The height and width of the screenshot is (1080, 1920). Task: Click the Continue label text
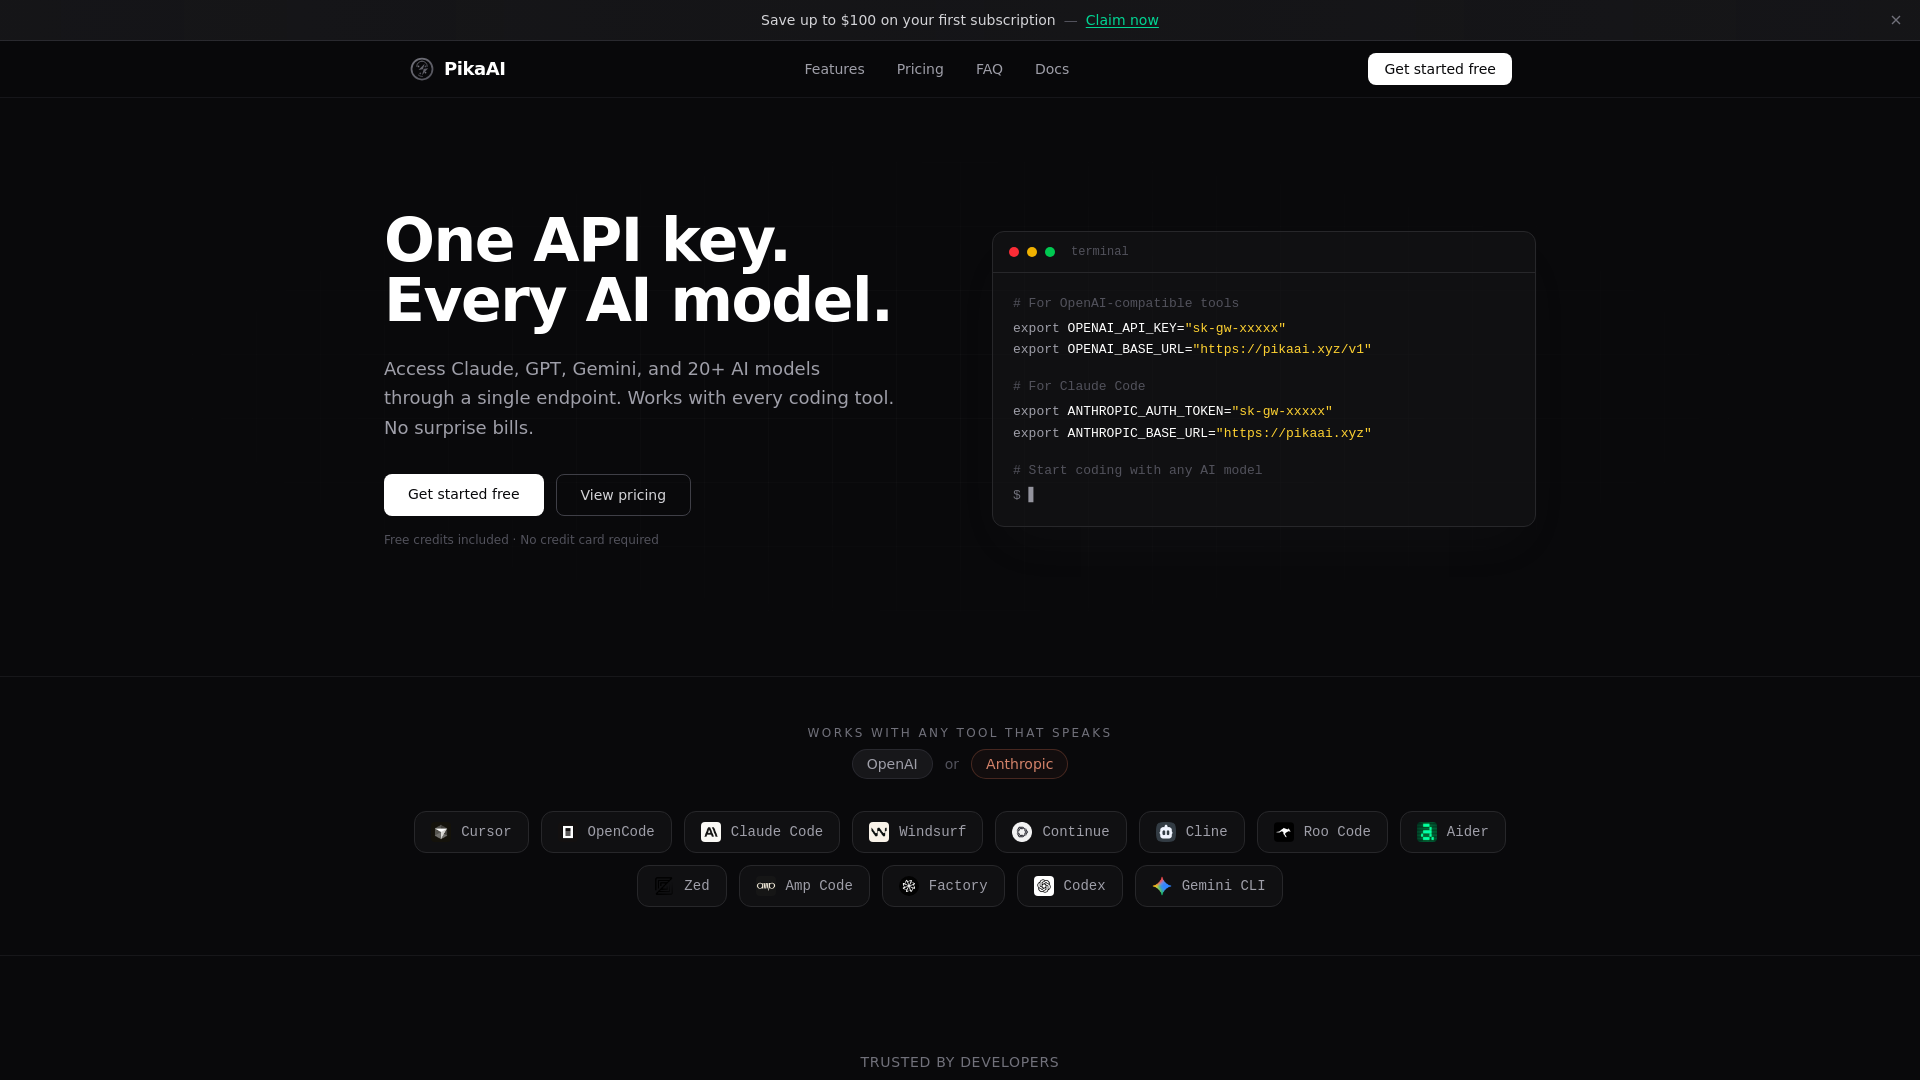pyautogui.click(x=1076, y=832)
